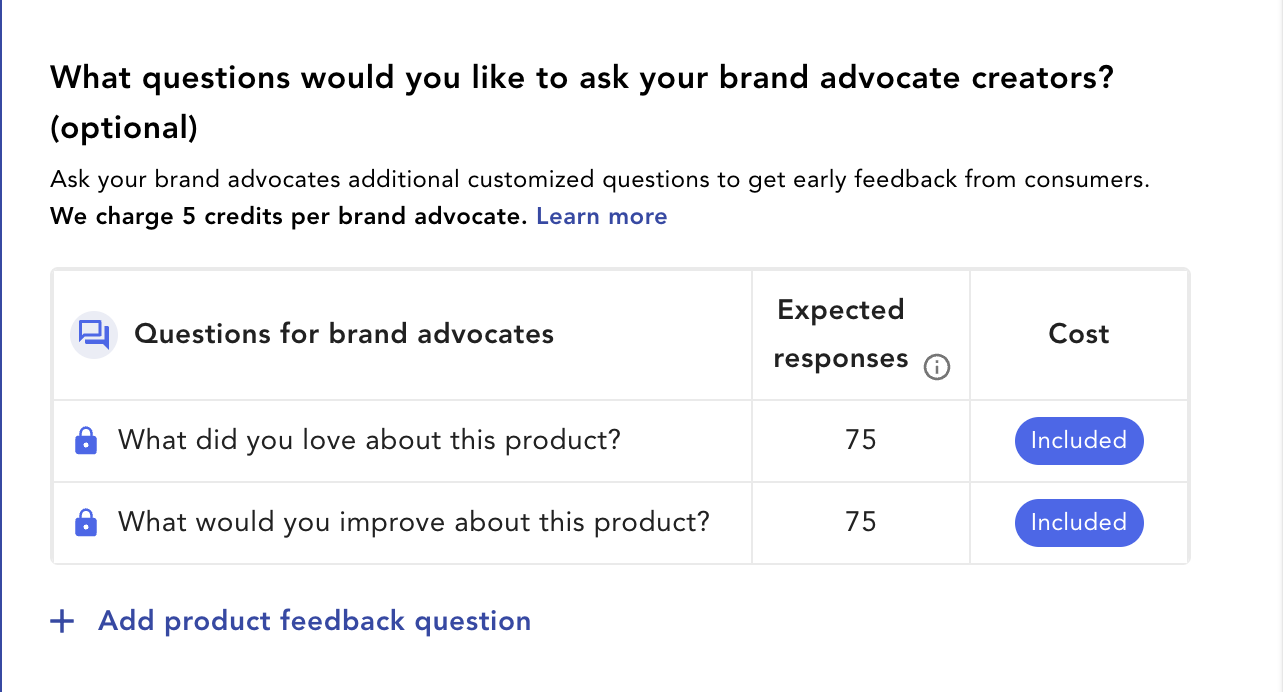Select 'What would you improve about this product?' row
1284x692 pixels.
click(620, 523)
